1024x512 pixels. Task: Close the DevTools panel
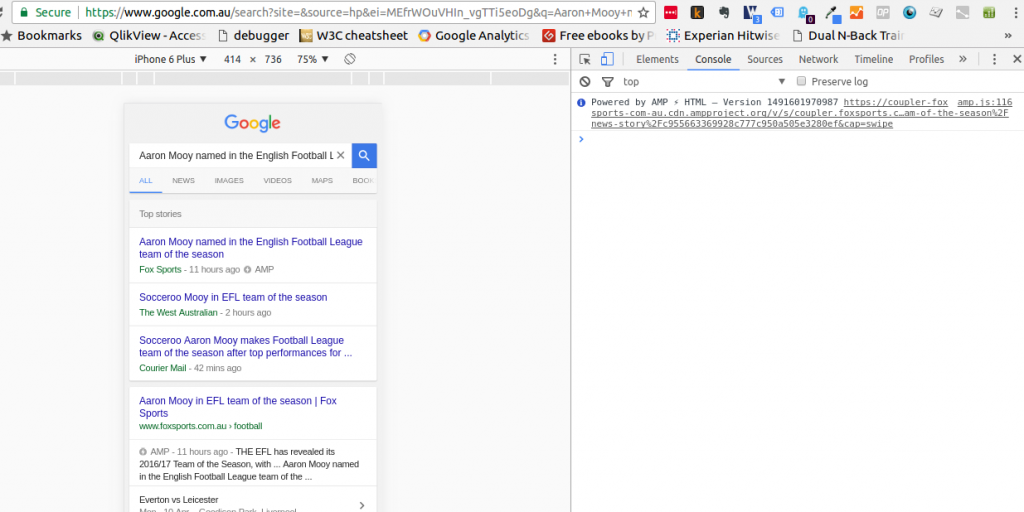(1016, 59)
